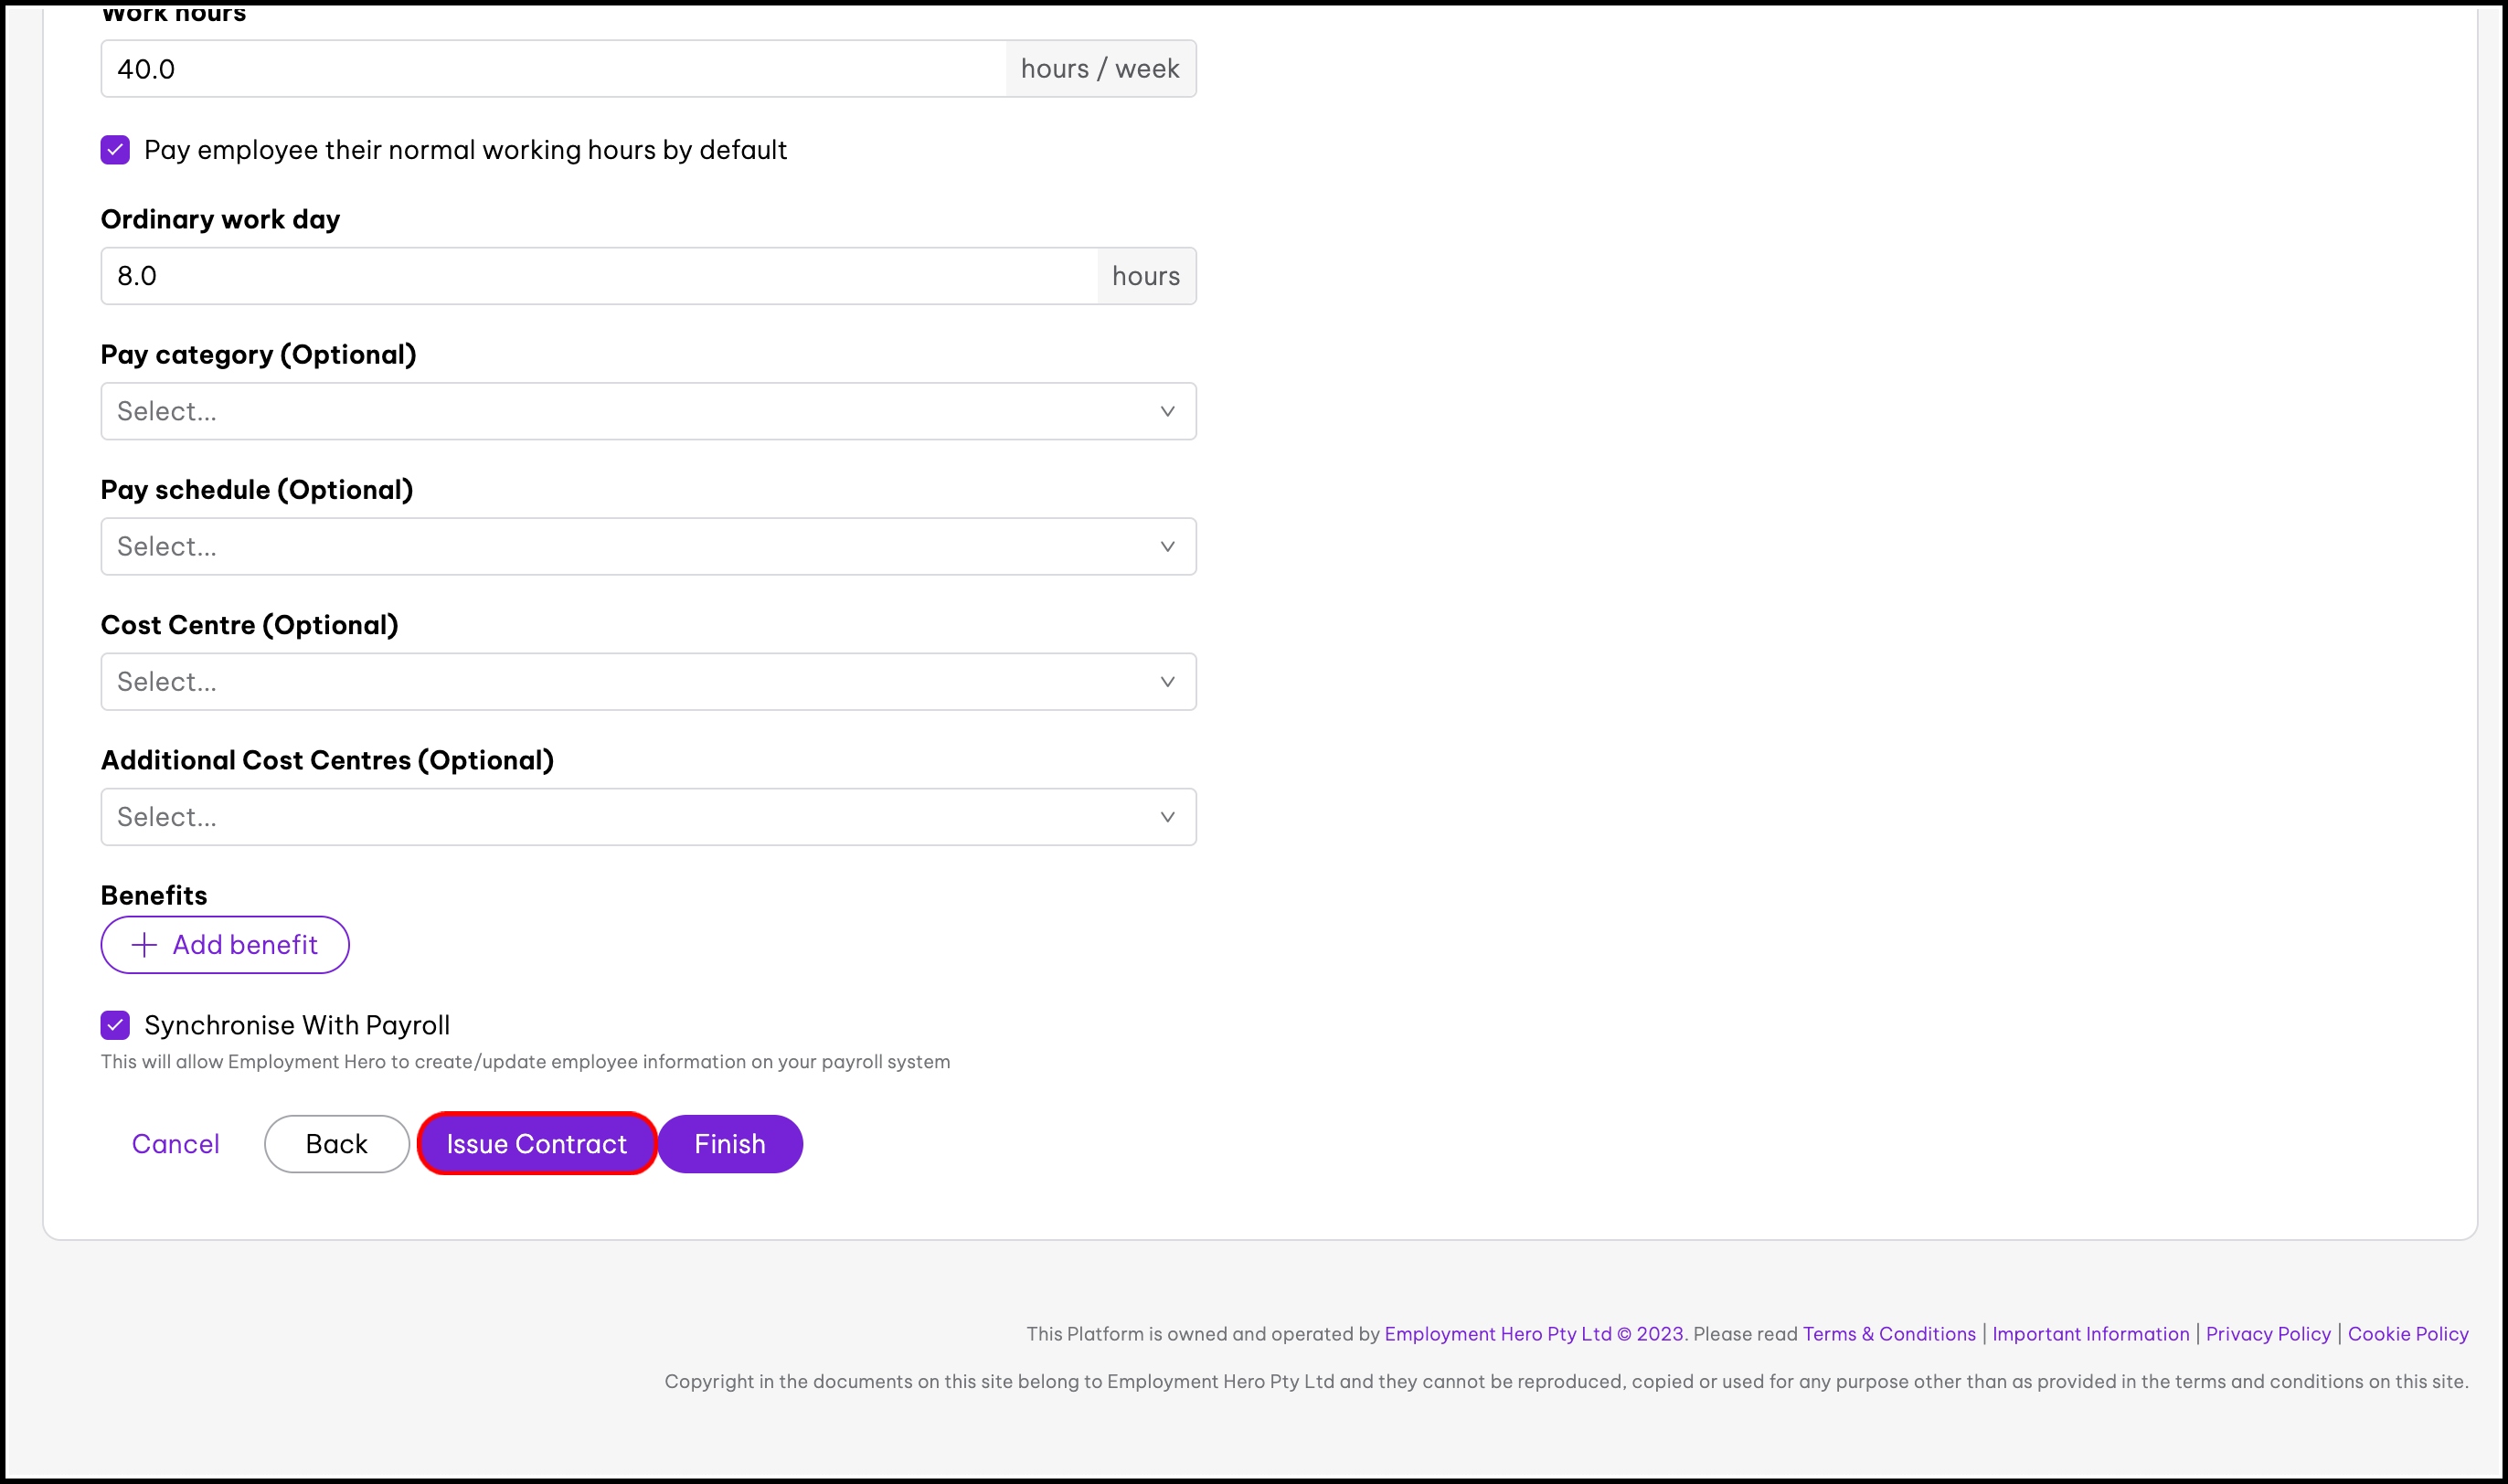This screenshot has height=1484, width=2508.
Task: Click the Ordinary work day input
Action: click(x=598, y=276)
